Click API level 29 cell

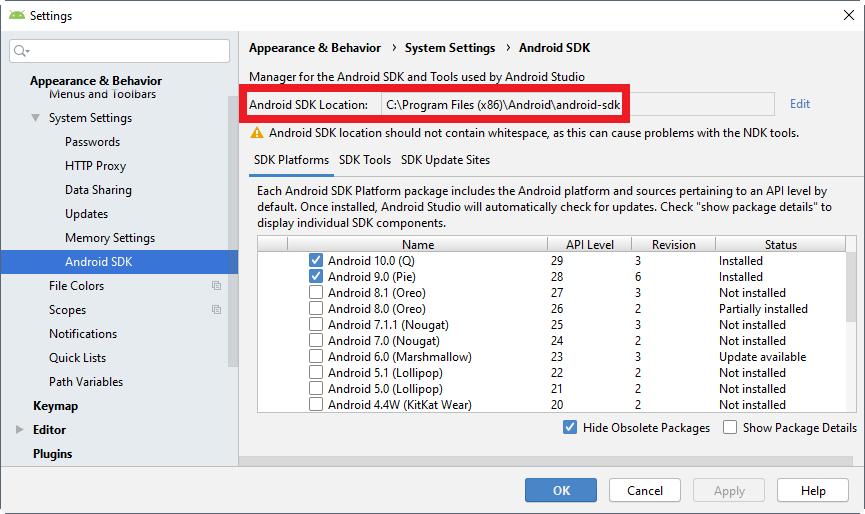click(557, 260)
